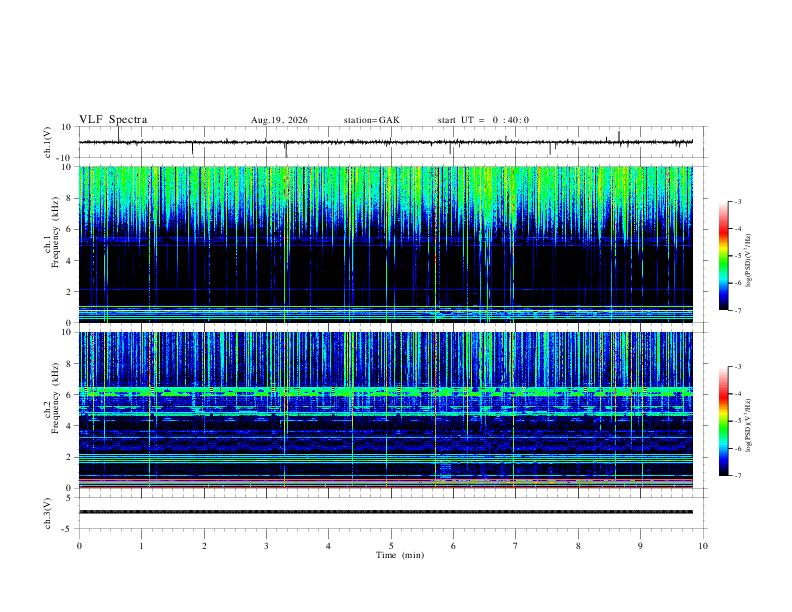Click the ch.3 black signal band

click(386, 512)
